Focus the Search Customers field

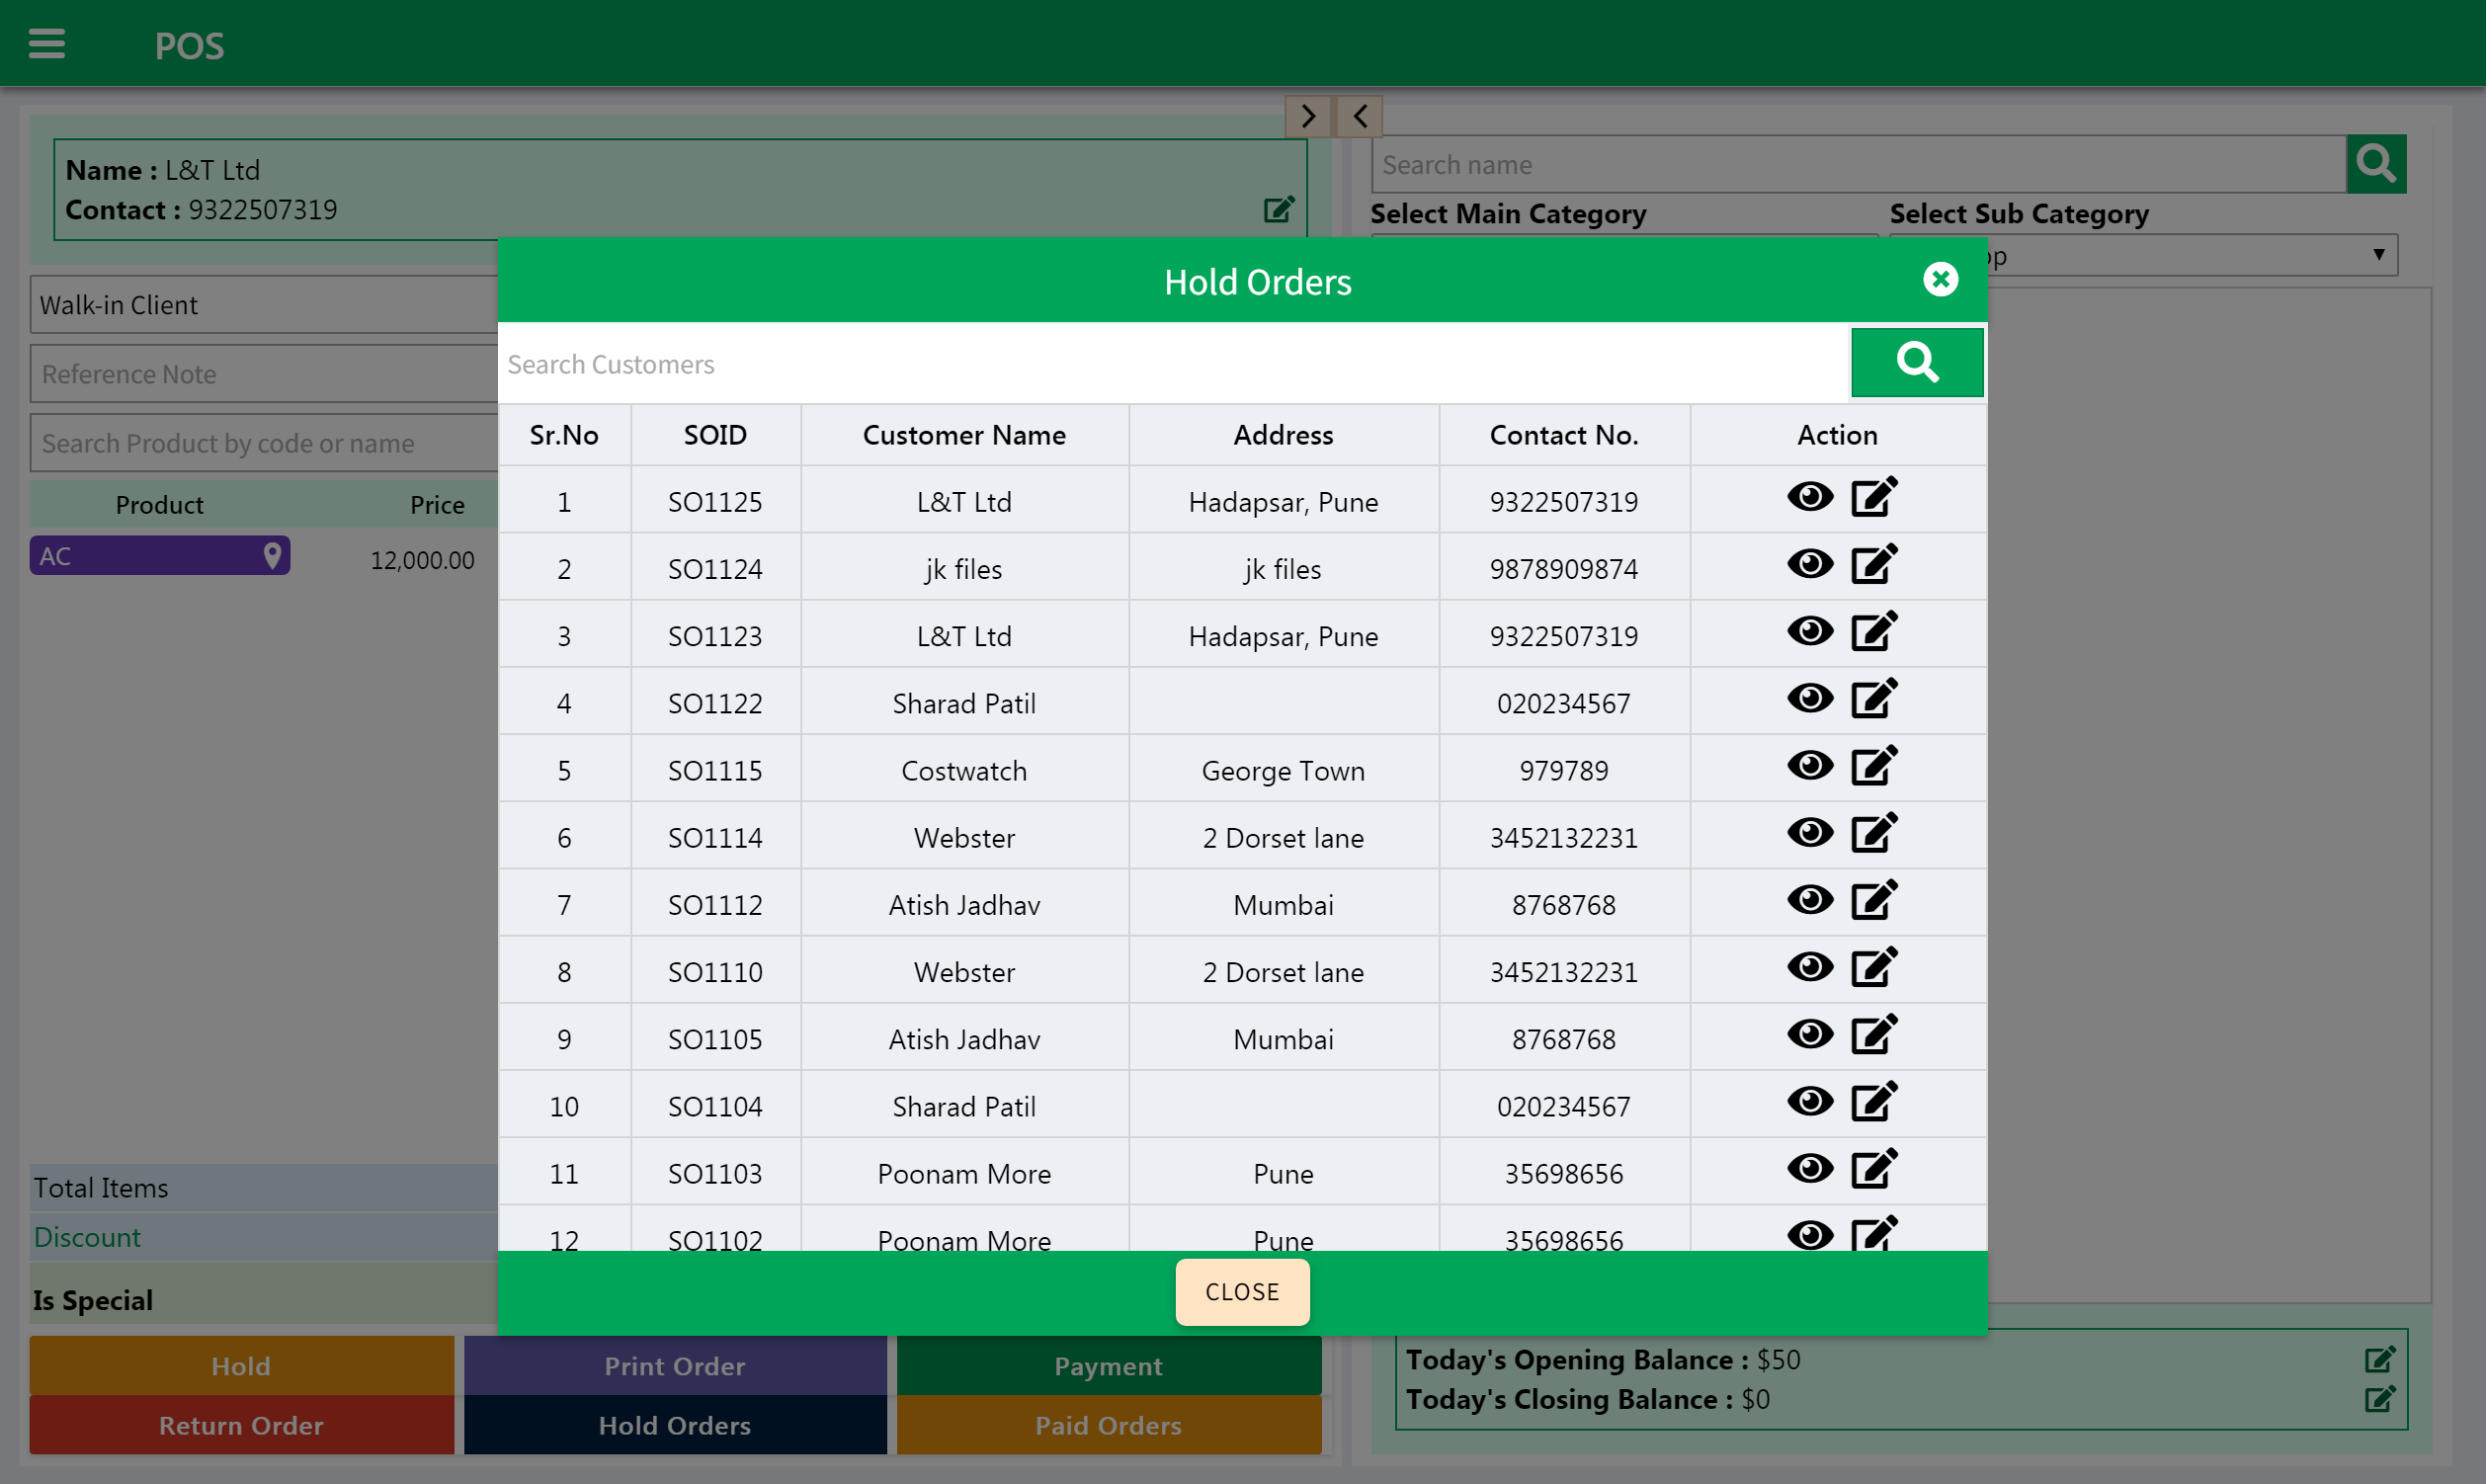point(1174,364)
